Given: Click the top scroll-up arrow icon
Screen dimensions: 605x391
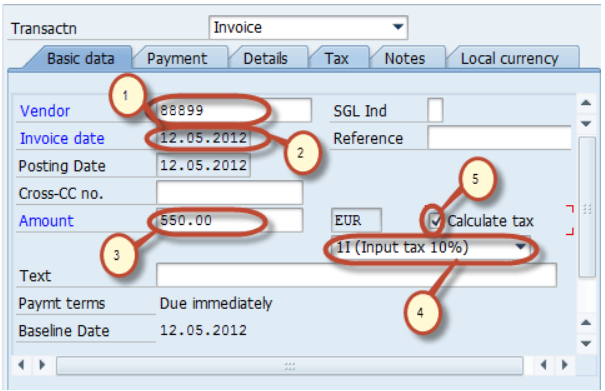Looking at the screenshot, I should pyautogui.click(x=586, y=103).
